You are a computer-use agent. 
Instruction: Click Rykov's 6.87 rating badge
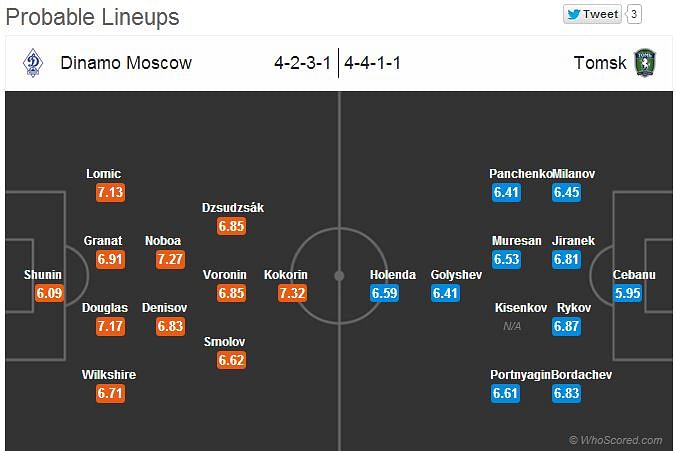(x=566, y=326)
